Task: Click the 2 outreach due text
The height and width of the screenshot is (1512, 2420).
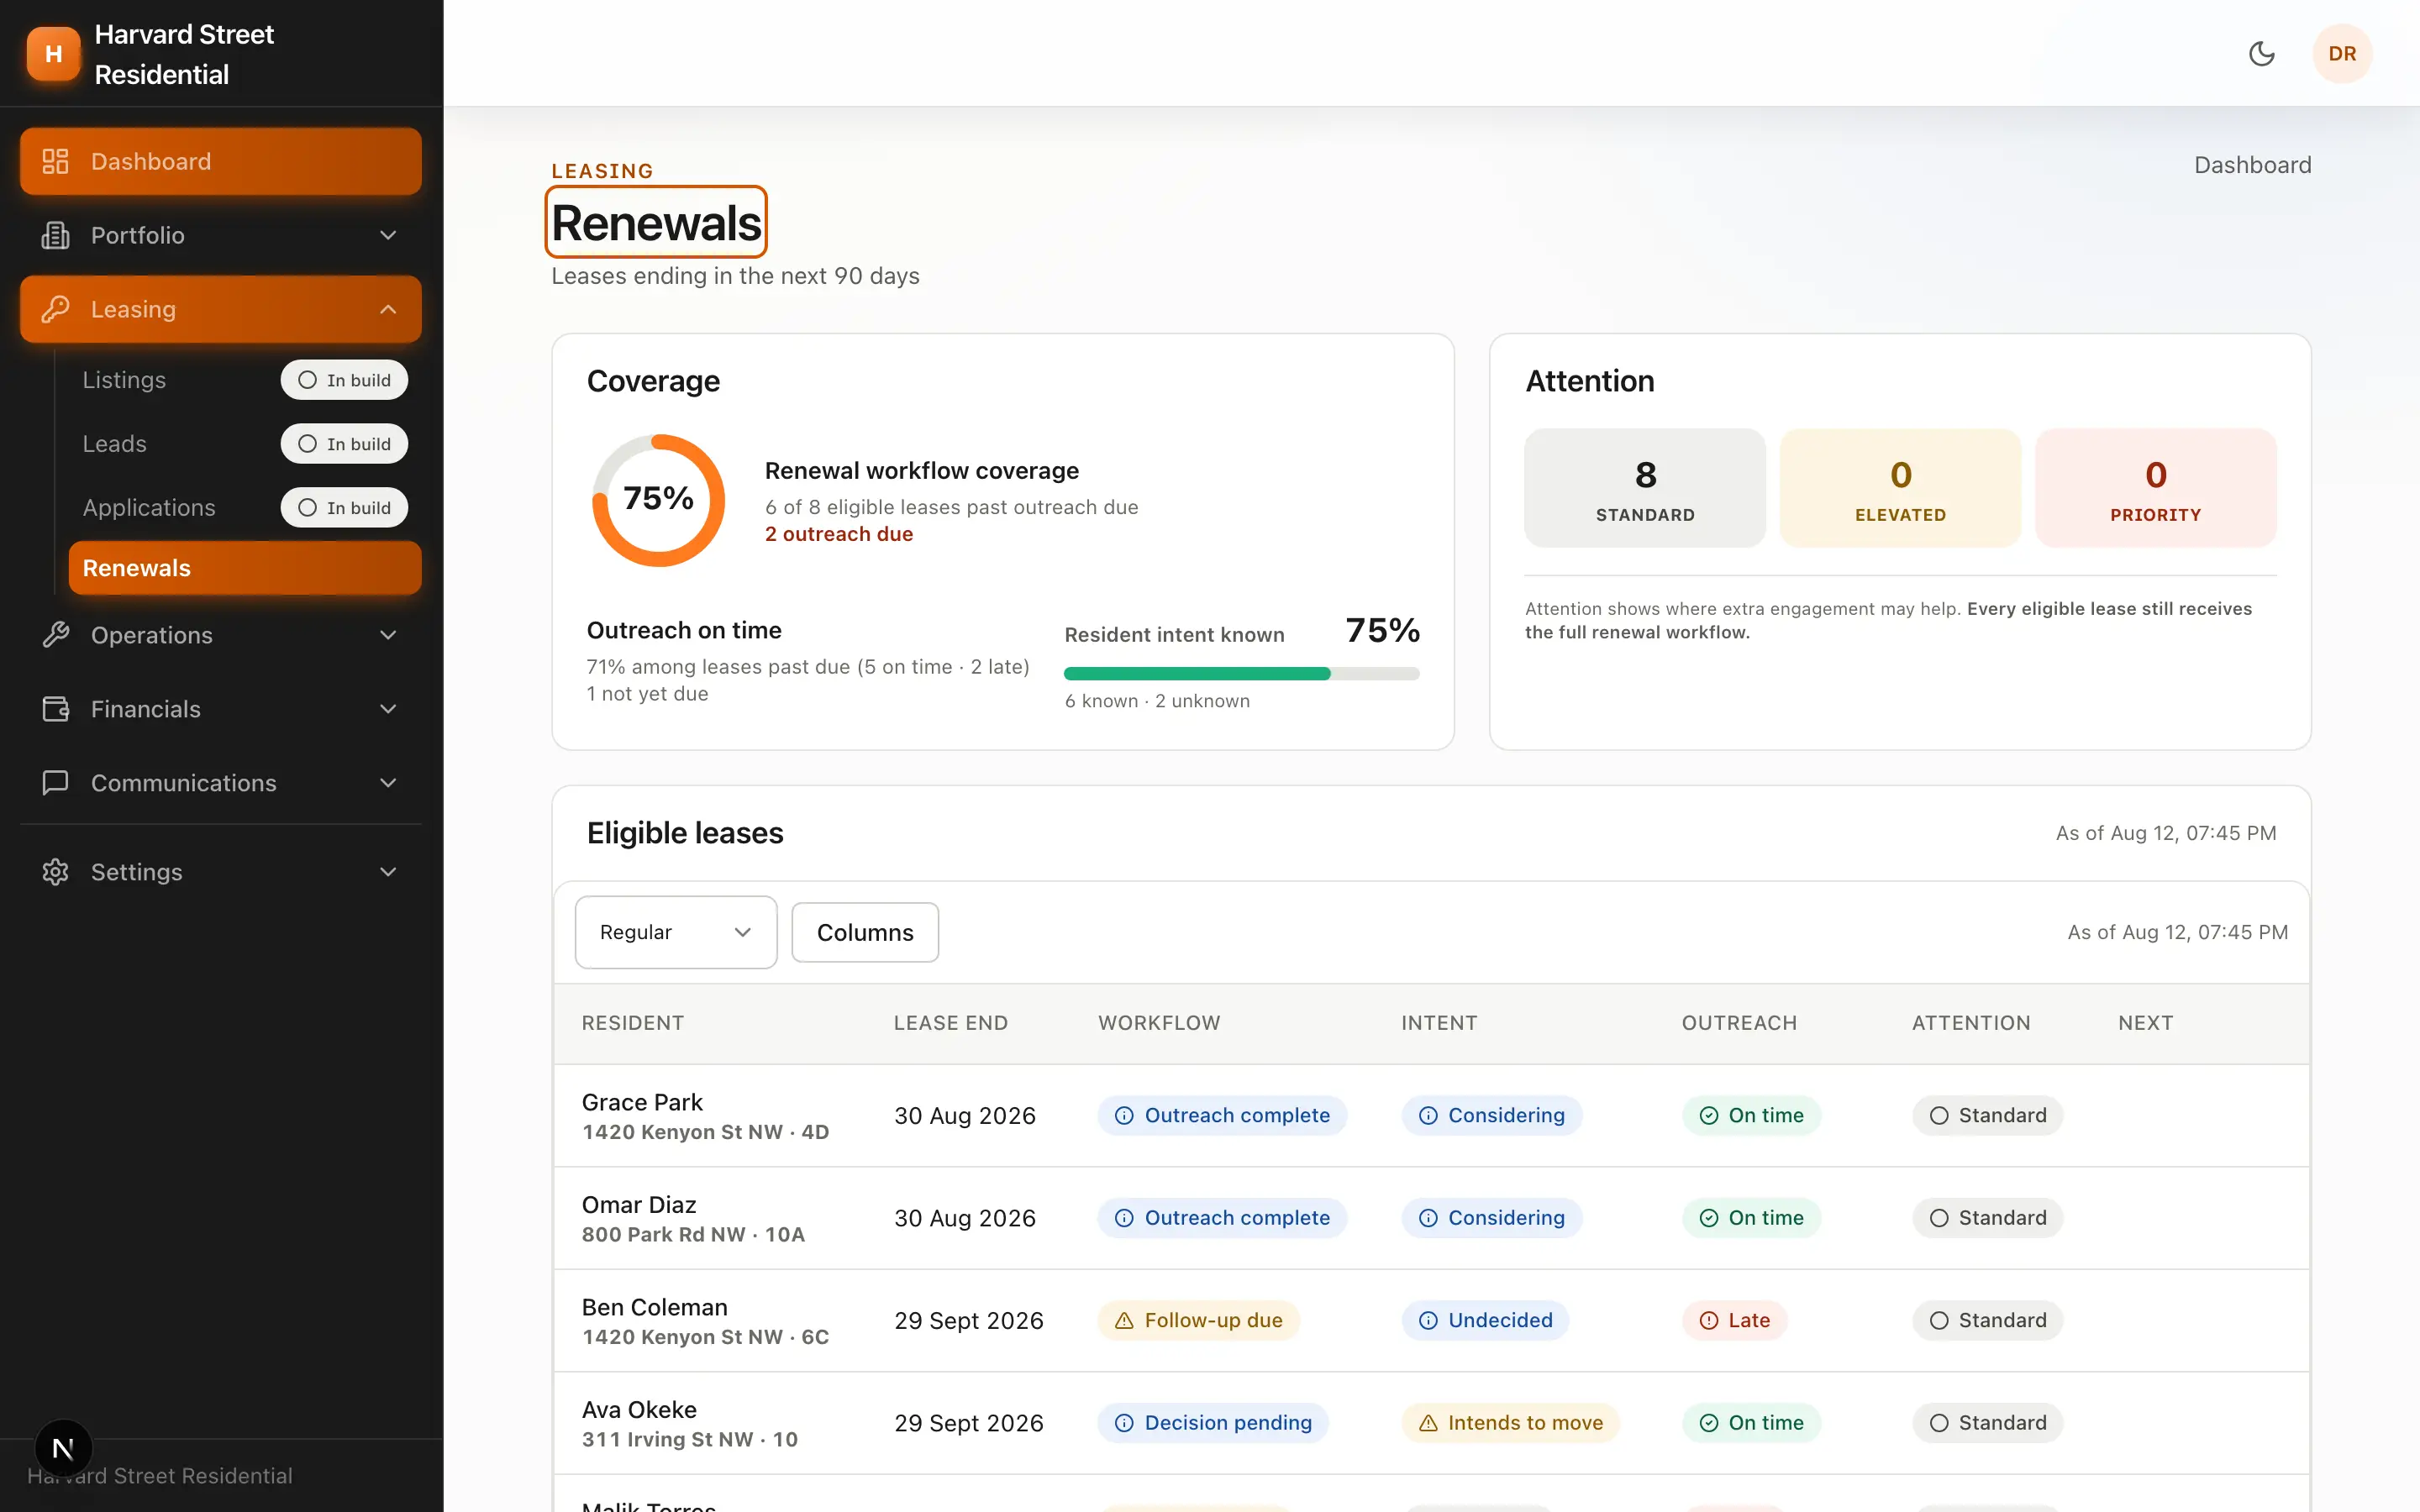Action: (839, 534)
